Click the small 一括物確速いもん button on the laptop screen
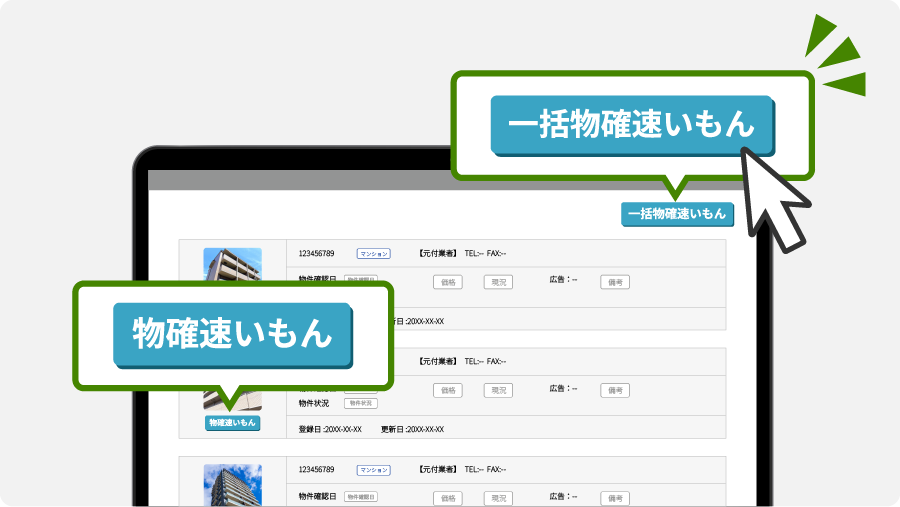 click(x=677, y=214)
